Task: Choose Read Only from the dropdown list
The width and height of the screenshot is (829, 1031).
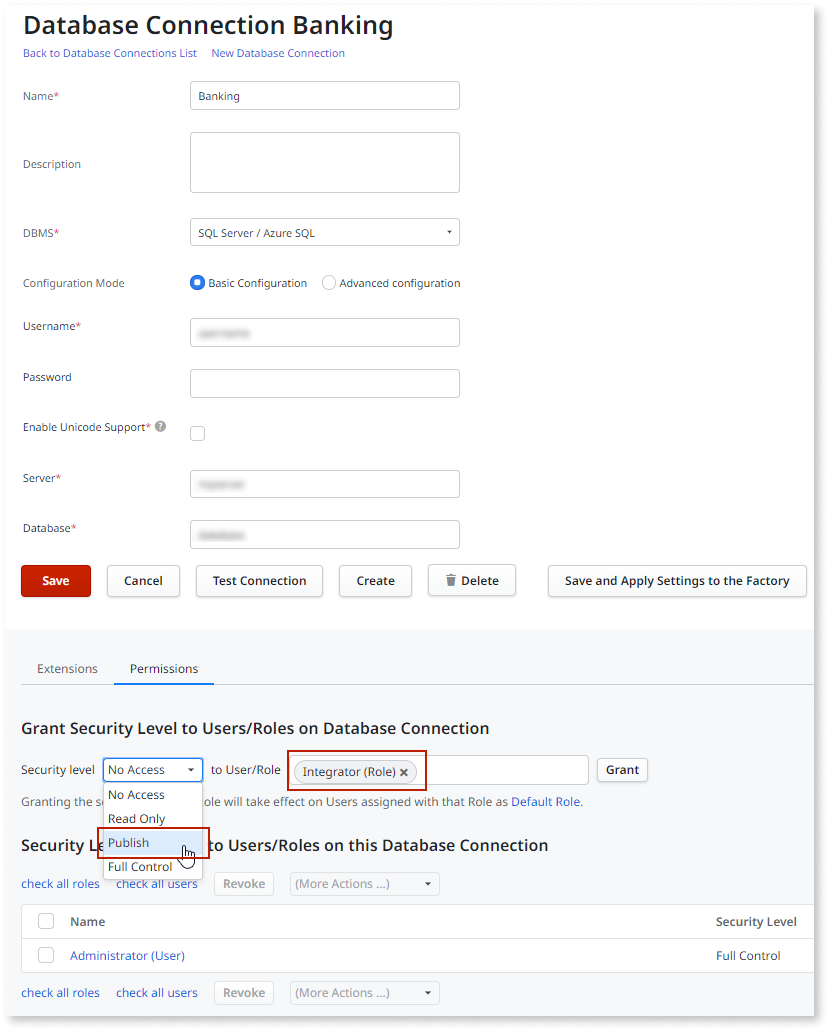Action: (153, 819)
